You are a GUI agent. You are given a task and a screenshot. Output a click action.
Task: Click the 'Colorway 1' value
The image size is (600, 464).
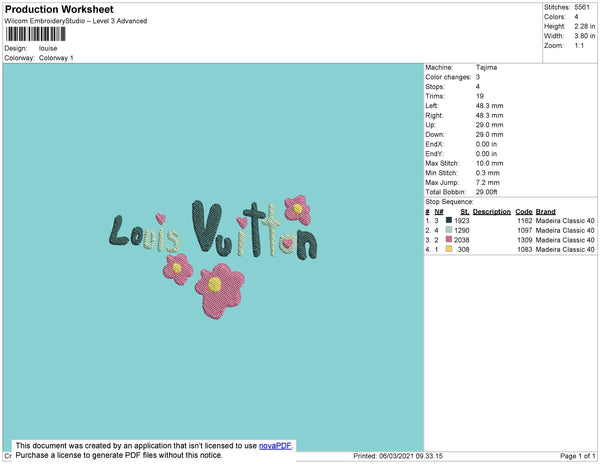[x=56, y=58]
